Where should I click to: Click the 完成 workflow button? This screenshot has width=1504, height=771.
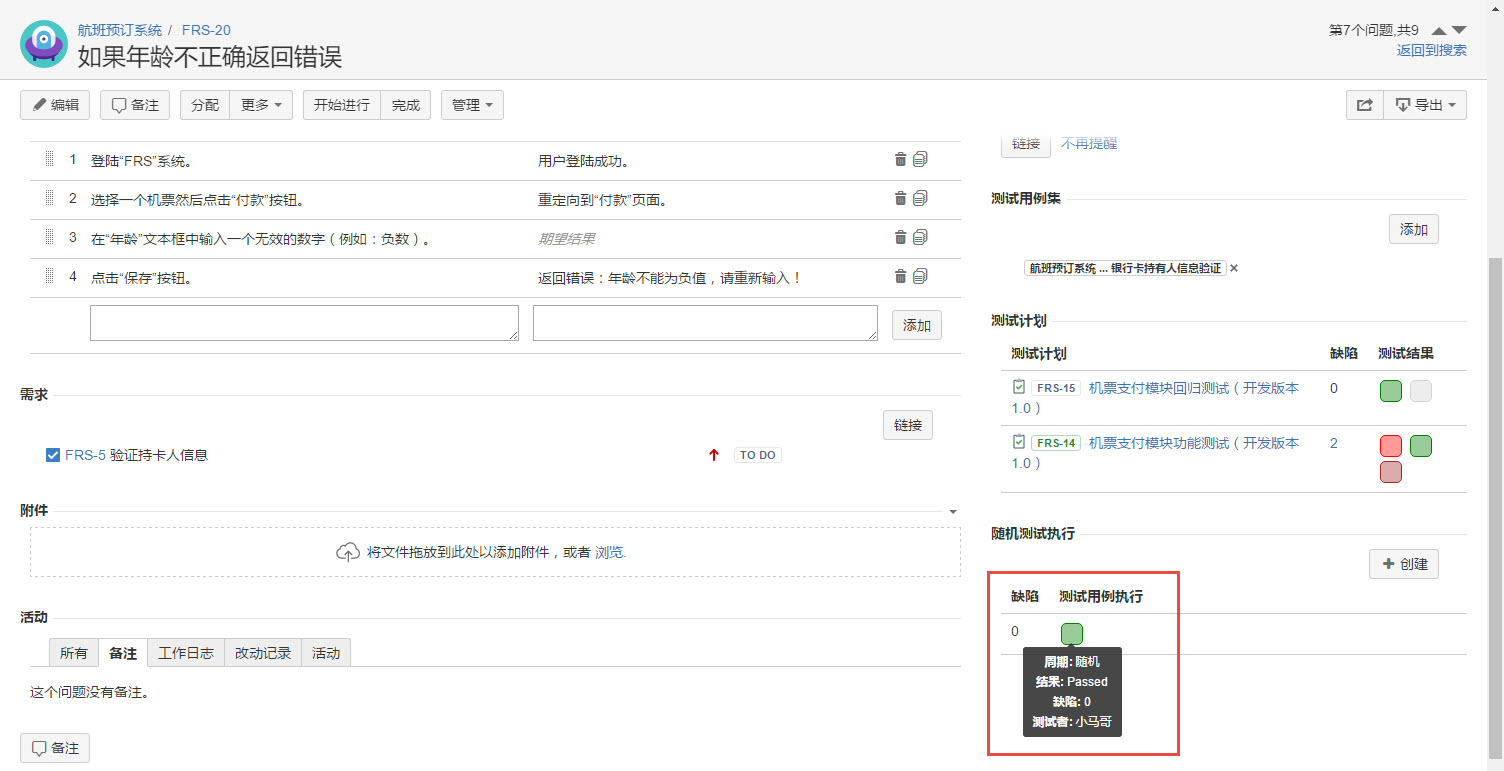pos(406,105)
